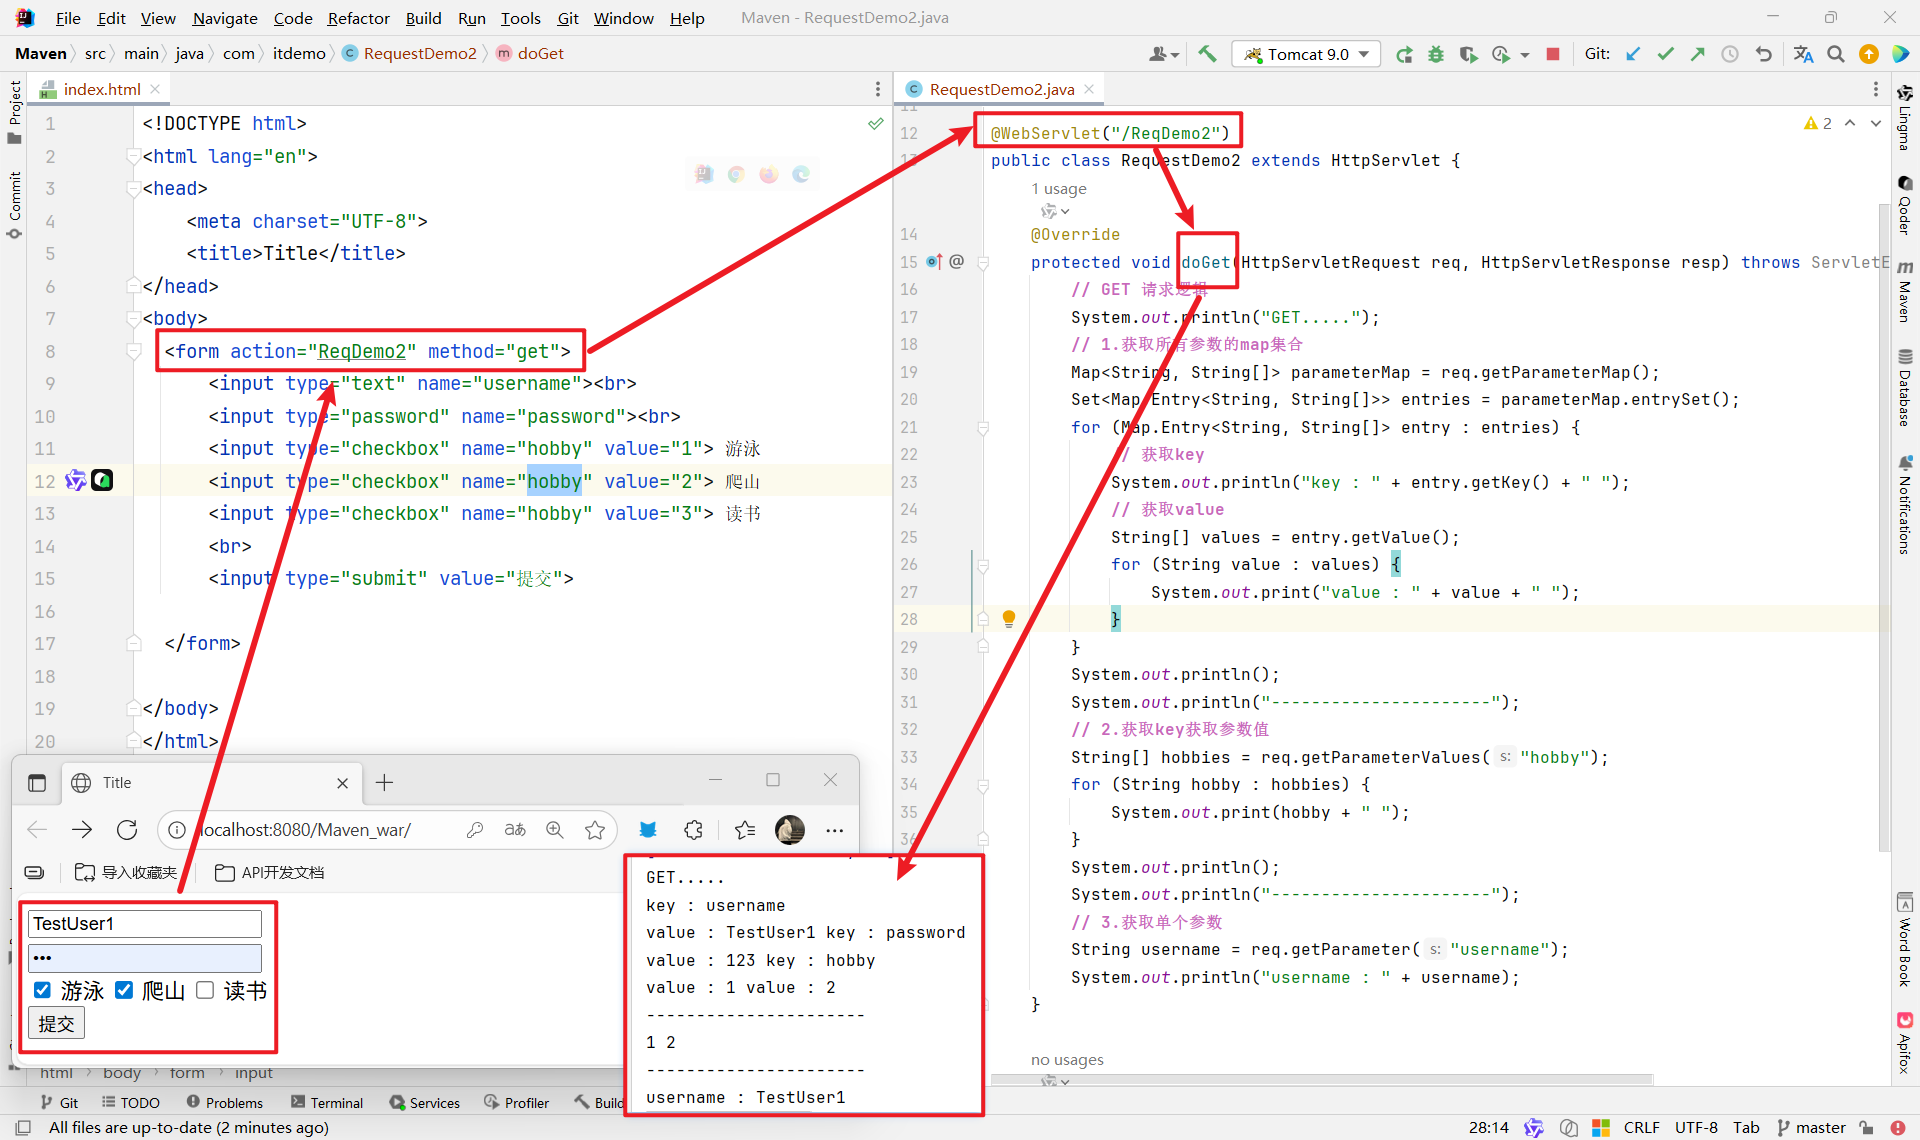
Task: Uncheck the 游泳 checkbox
Action: (x=42, y=990)
